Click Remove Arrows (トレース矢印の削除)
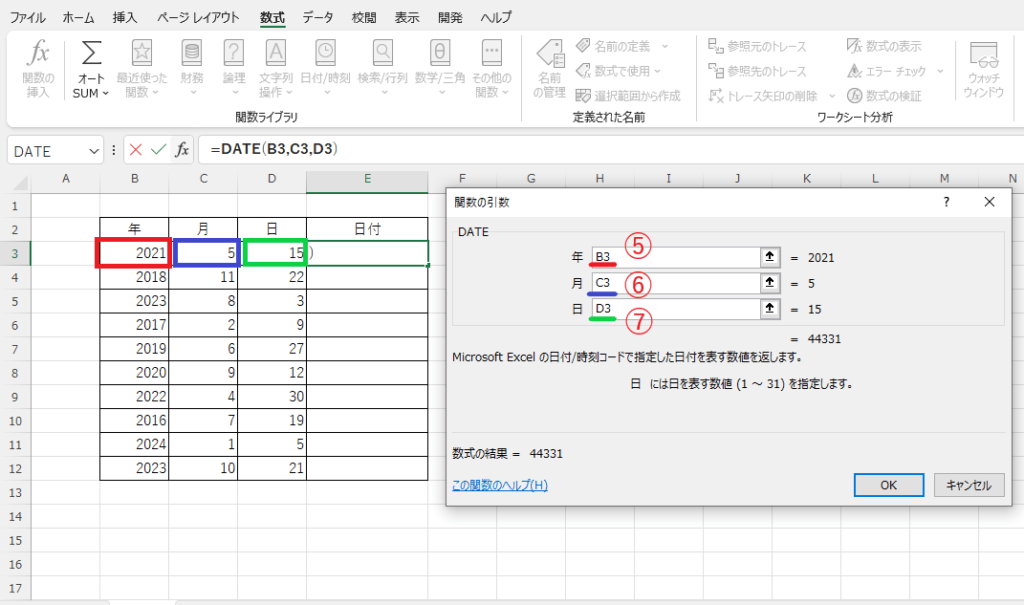The image size is (1024, 605). (763, 95)
